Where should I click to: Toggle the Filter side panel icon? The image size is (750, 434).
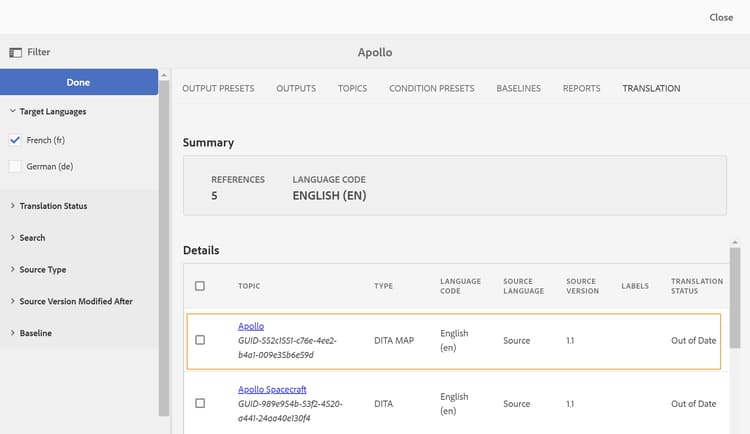click(15, 52)
